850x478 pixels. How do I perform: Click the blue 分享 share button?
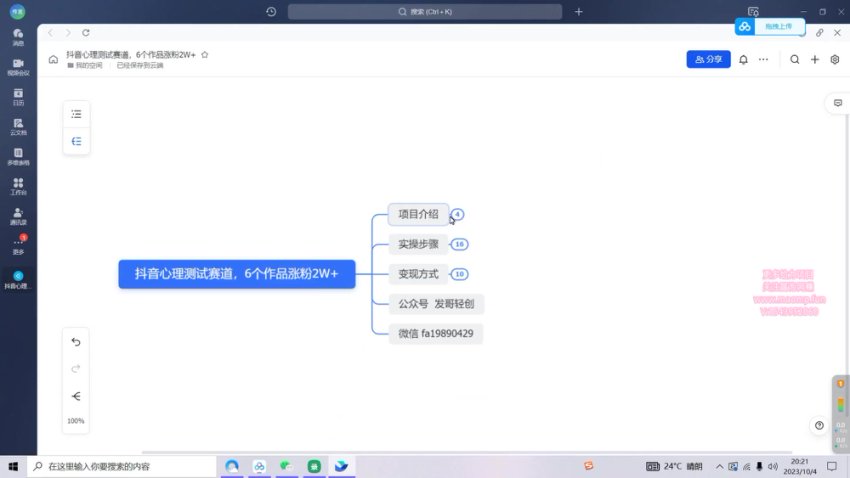(708, 60)
